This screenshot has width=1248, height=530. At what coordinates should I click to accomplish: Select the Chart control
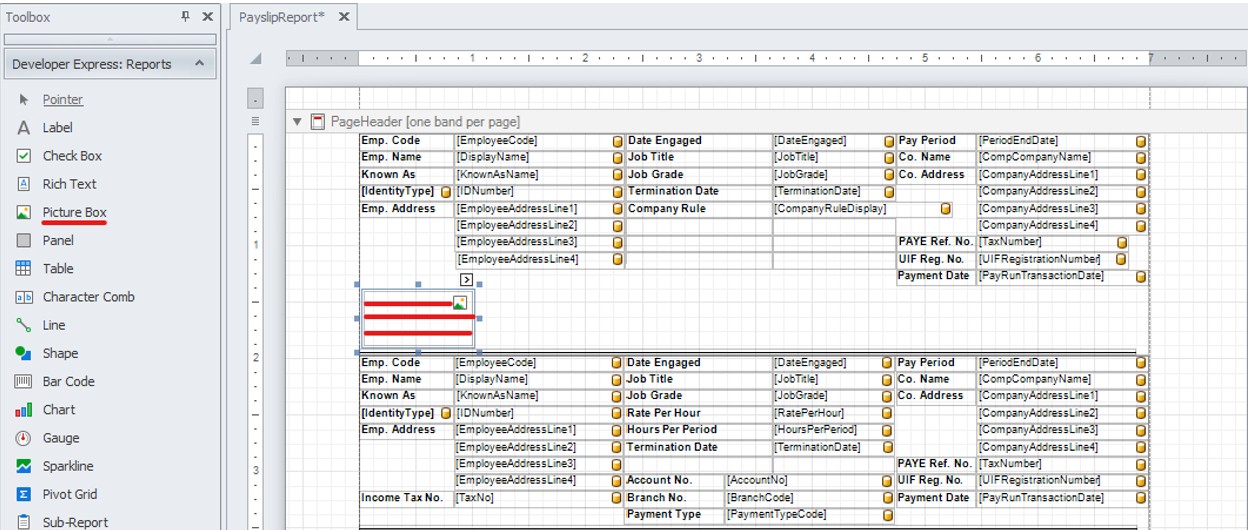click(58, 410)
